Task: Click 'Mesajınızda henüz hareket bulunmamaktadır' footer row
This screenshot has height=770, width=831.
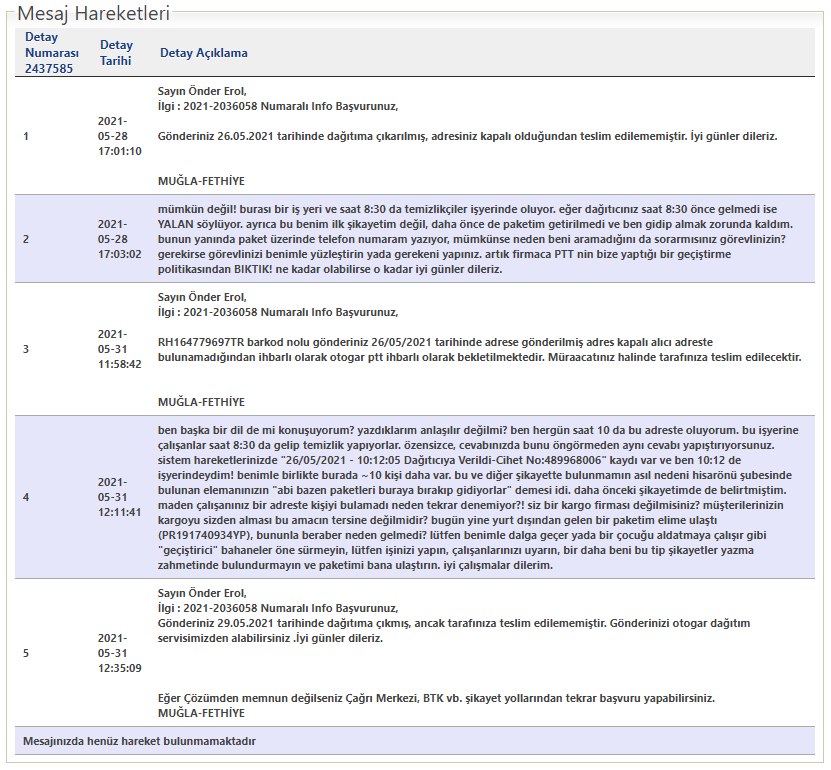Action: [414, 741]
